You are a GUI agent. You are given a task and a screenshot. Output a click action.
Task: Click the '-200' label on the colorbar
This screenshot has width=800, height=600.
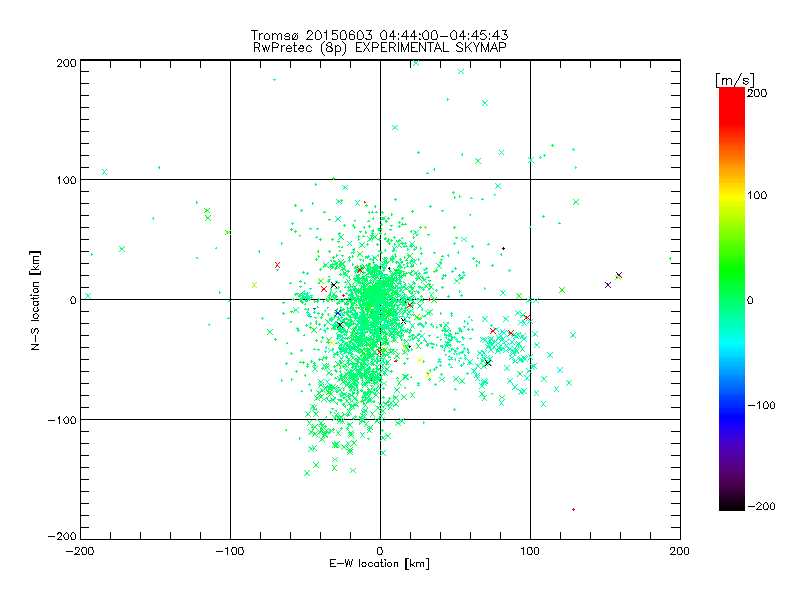point(762,506)
